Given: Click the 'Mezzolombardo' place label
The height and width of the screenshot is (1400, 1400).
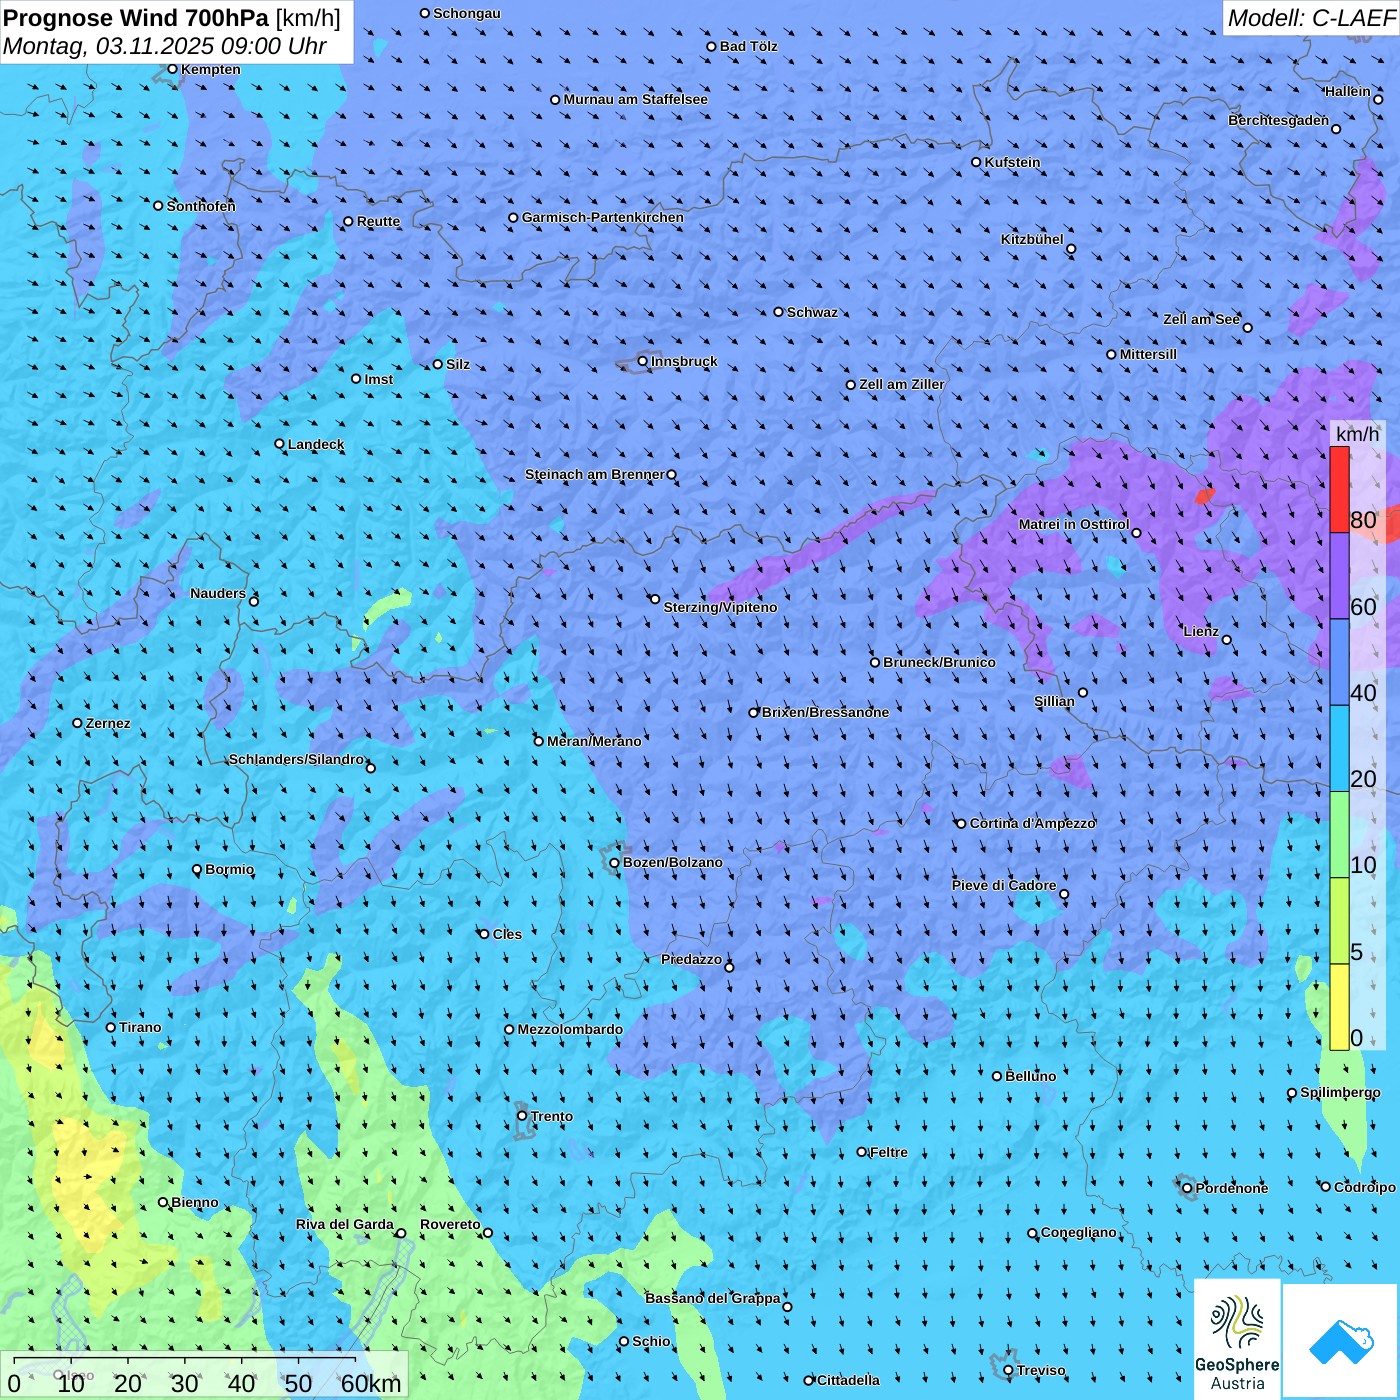Looking at the screenshot, I should [x=570, y=1029].
